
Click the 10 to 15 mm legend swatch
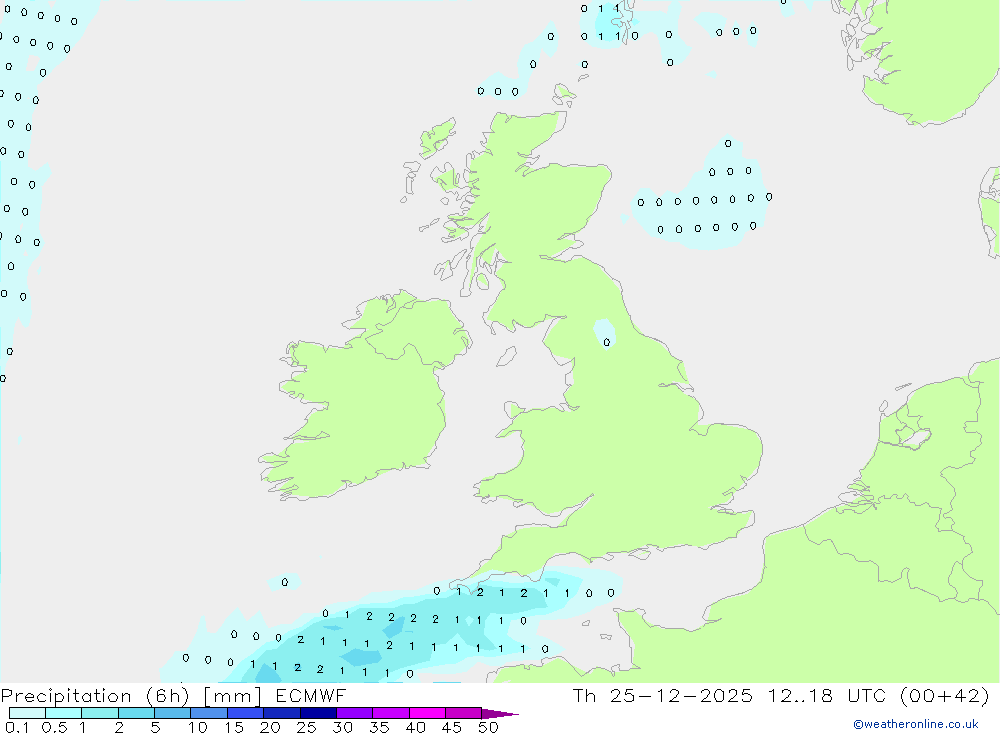pos(209,713)
